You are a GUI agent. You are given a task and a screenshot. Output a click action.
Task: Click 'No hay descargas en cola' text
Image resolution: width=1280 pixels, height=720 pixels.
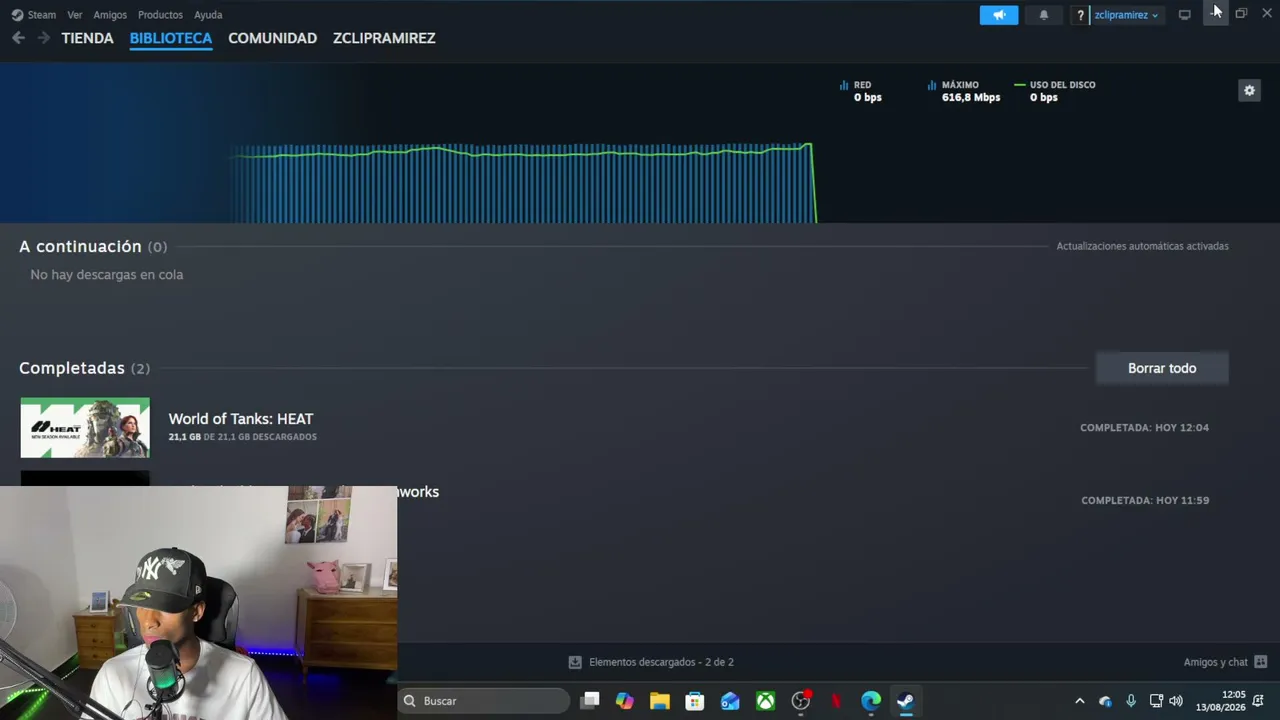tap(107, 275)
